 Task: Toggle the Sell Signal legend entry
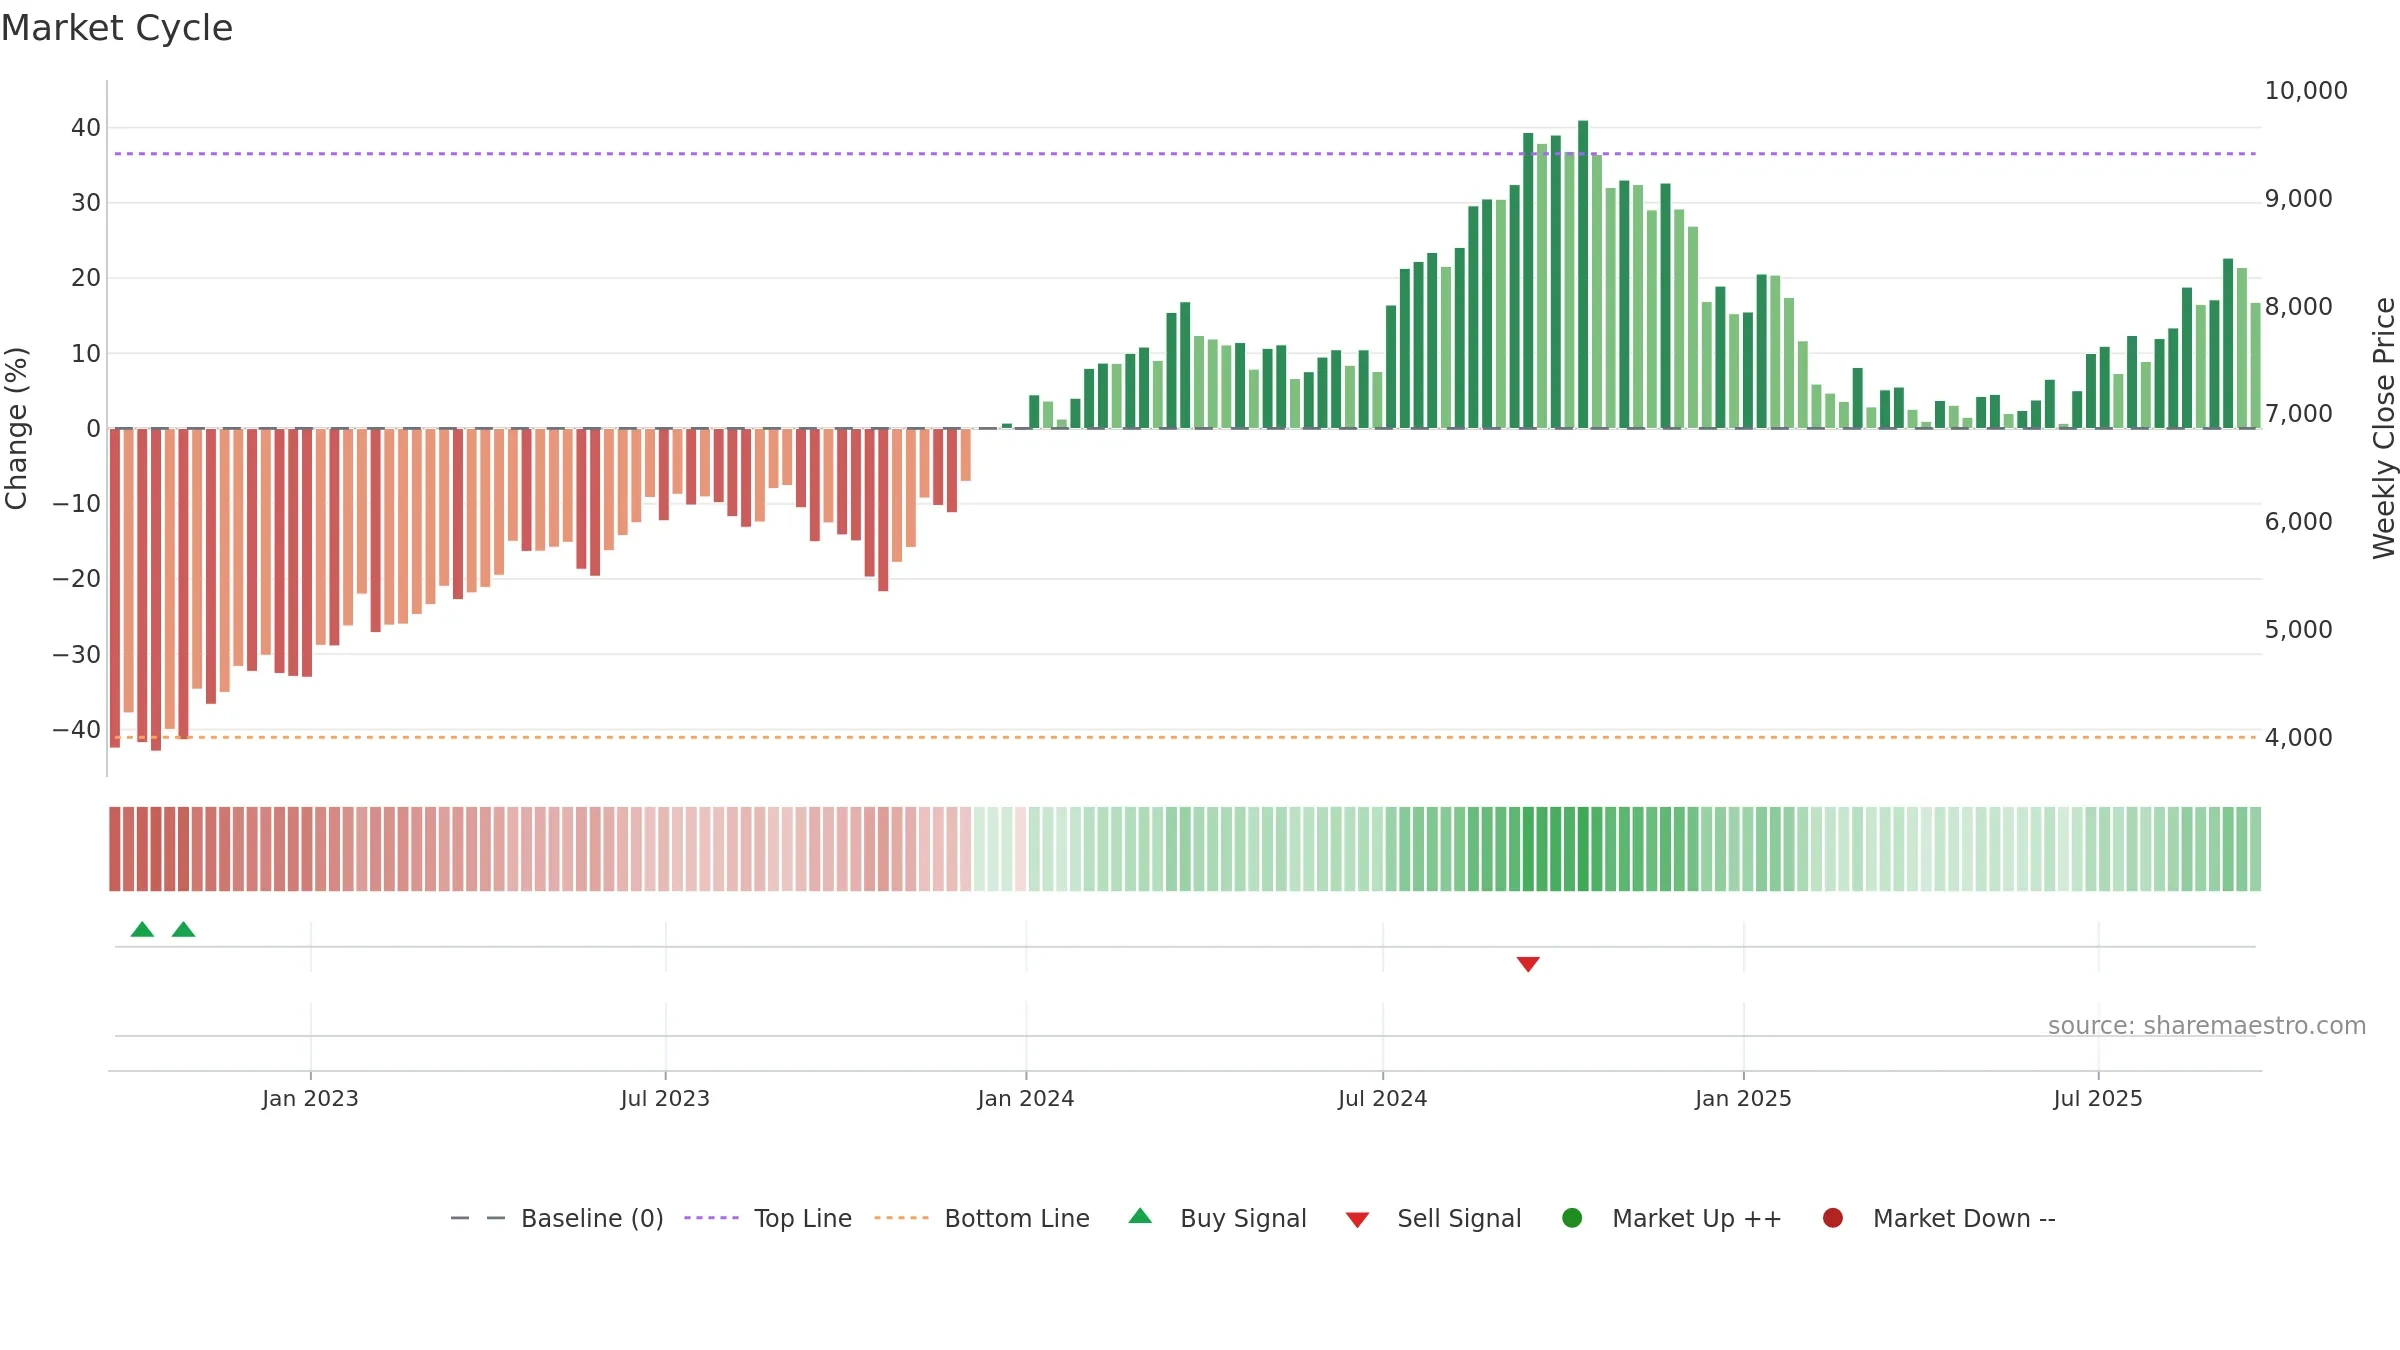(x=1433, y=1219)
